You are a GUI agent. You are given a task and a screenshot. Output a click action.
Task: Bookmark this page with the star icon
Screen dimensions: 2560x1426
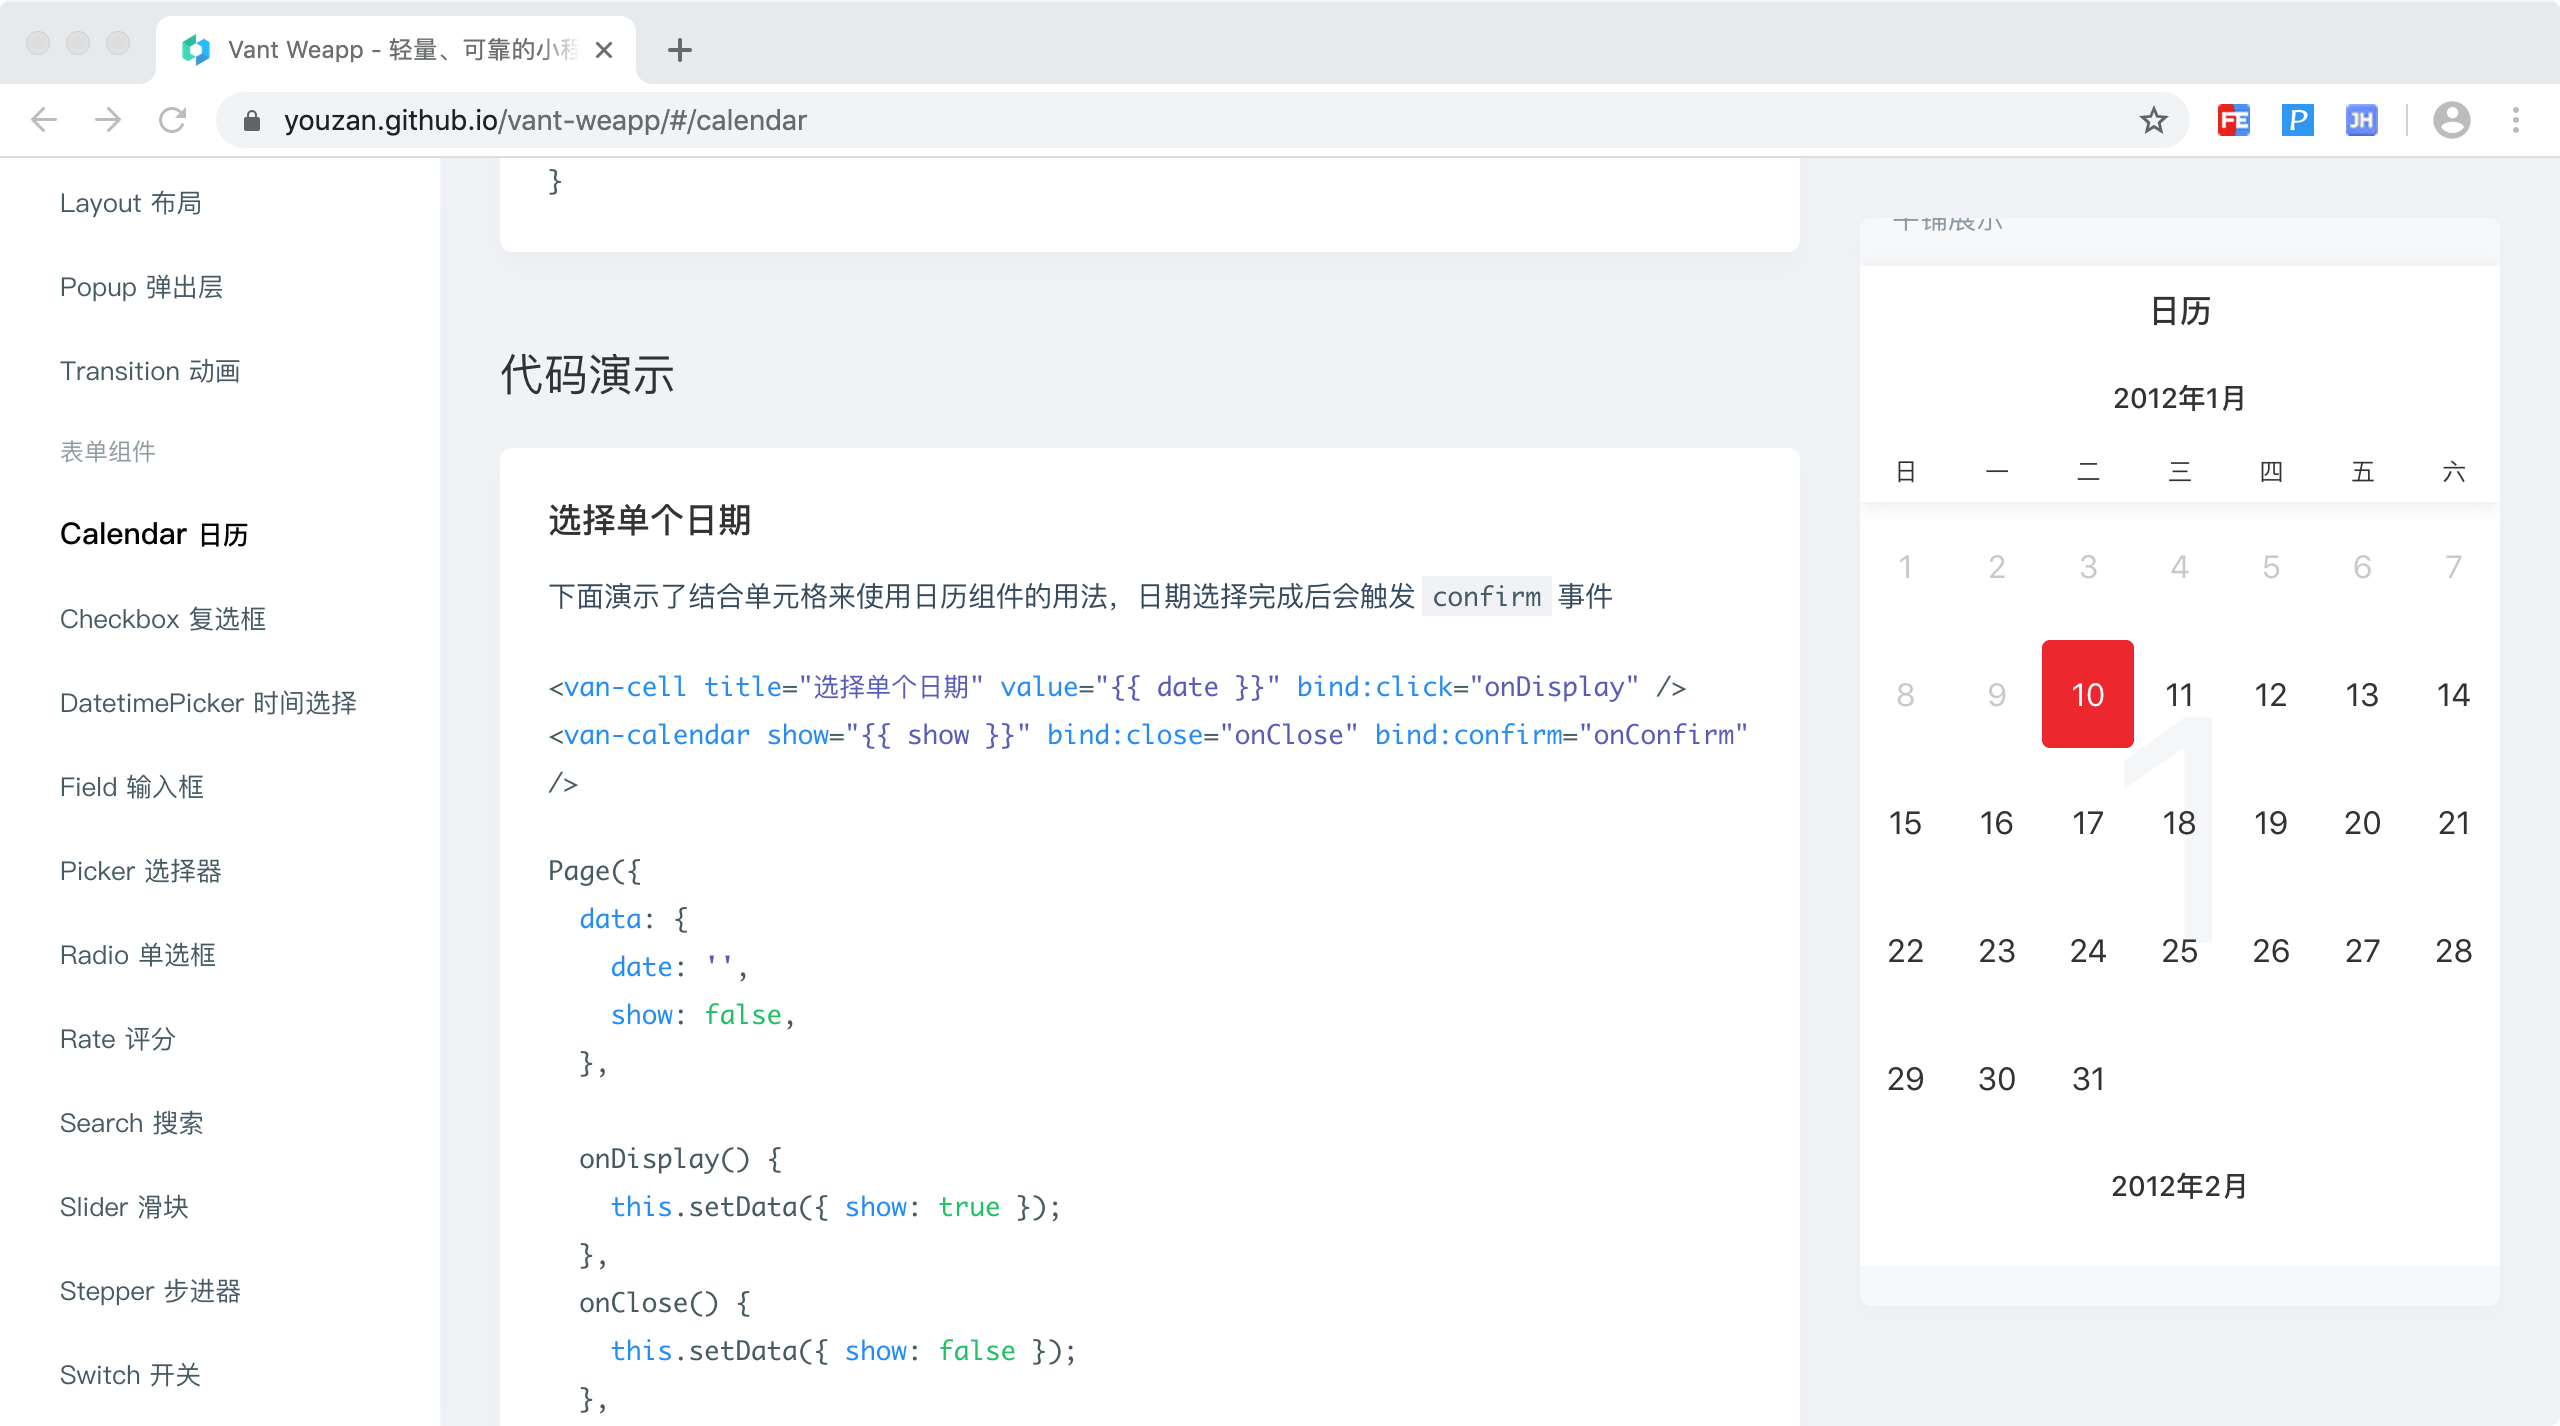point(2153,120)
